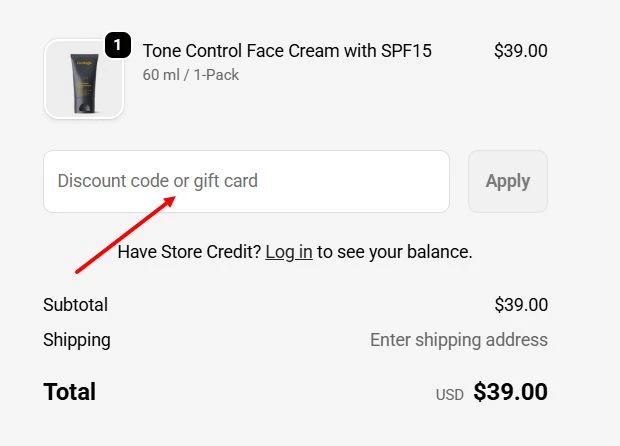The image size is (620, 446).
Task: Click the Subtotal amount $39.00
Action: pos(520,305)
